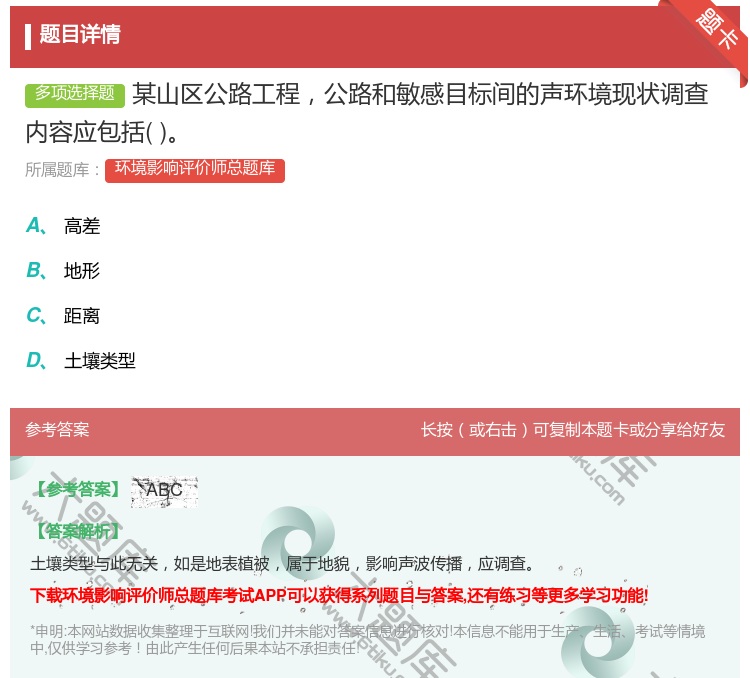This screenshot has height=678, width=750.
Task: Click the red APP download promotion line
Action: (339, 596)
